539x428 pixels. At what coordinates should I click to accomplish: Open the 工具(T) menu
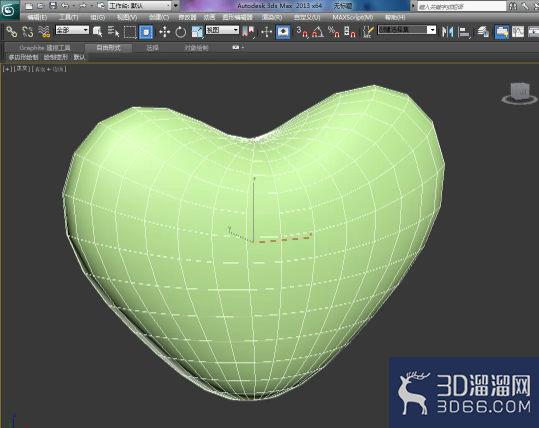(68, 17)
